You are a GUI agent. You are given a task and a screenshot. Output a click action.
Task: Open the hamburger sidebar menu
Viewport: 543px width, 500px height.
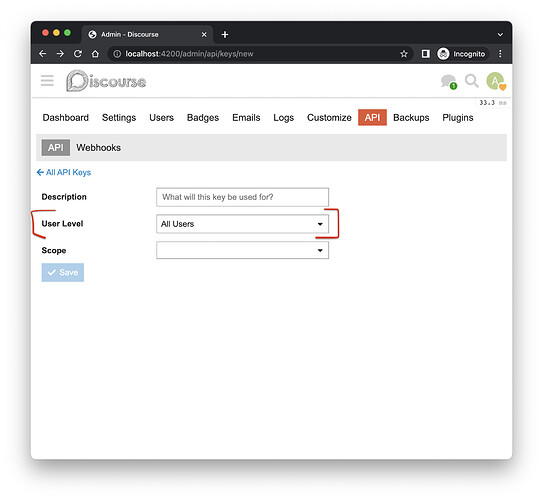pyautogui.click(x=47, y=81)
